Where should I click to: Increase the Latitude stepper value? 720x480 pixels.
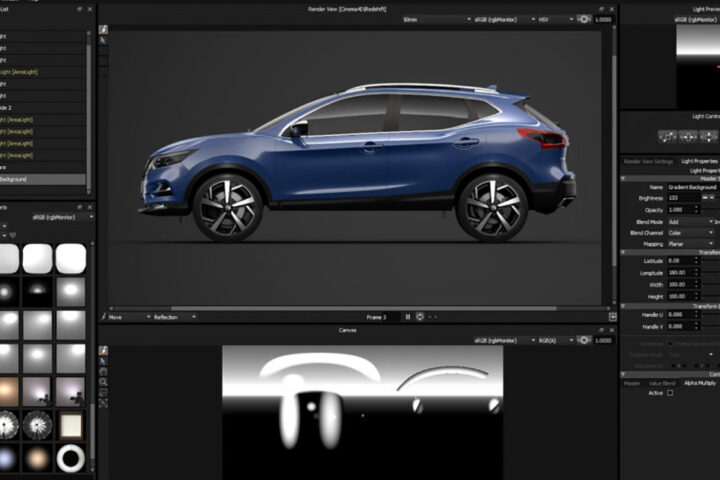point(696,259)
